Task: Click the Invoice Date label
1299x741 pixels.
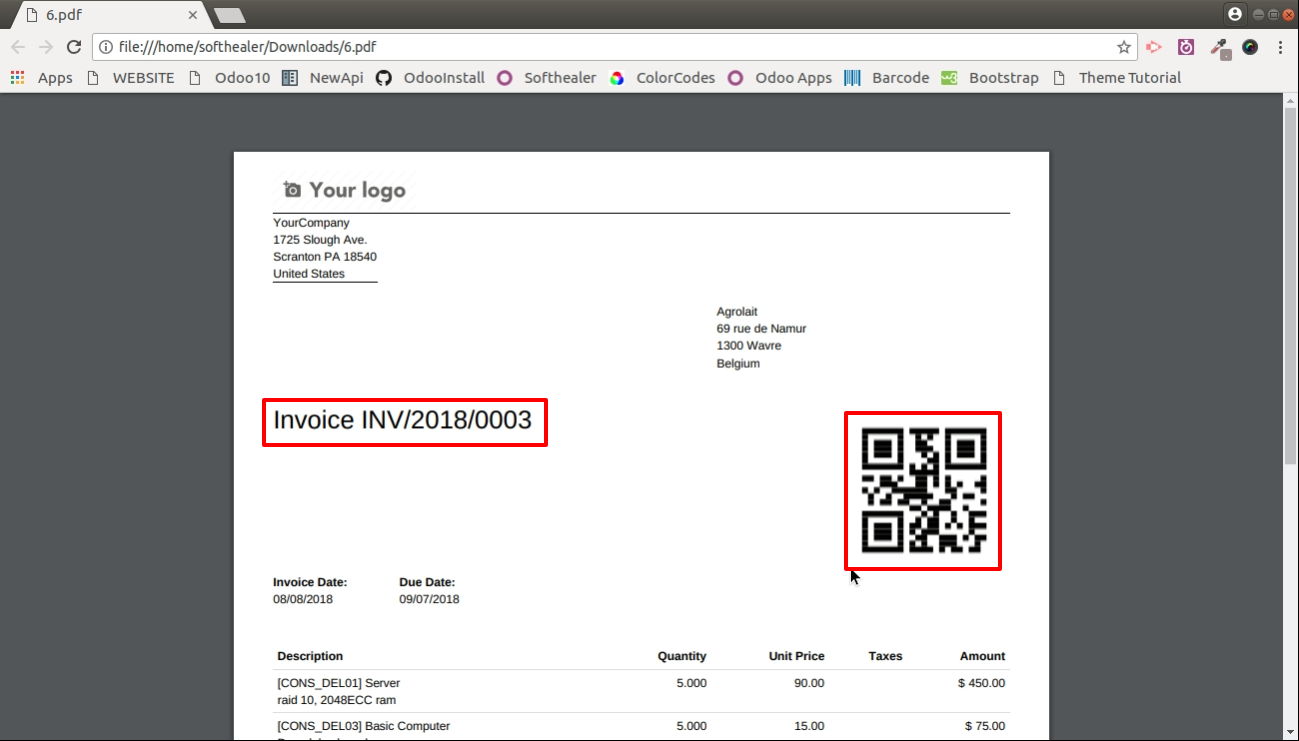Action: pos(310,582)
